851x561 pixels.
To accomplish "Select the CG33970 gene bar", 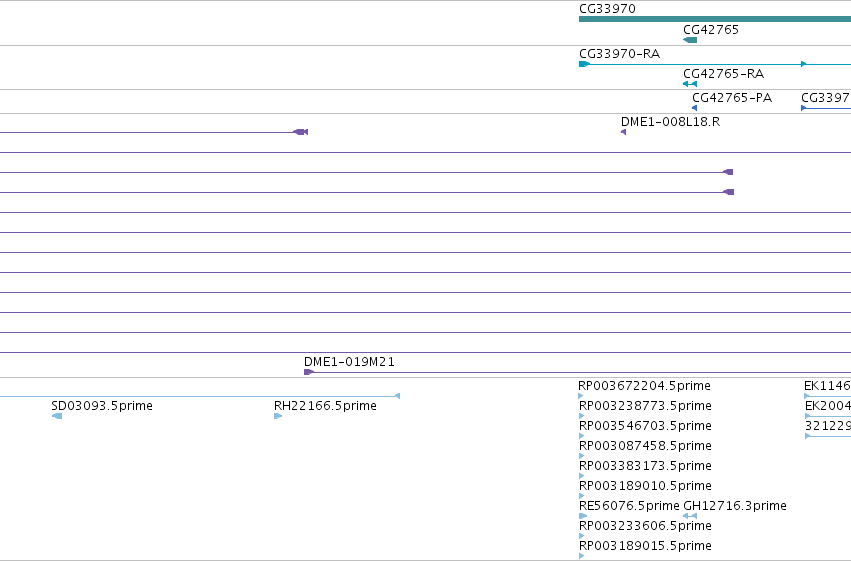I will coord(715,19).
